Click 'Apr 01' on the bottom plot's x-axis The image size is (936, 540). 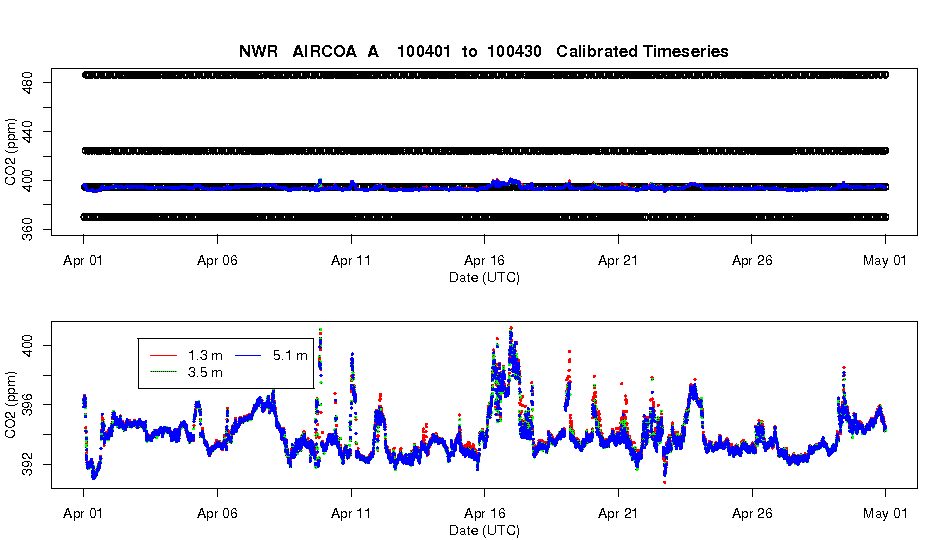83,513
